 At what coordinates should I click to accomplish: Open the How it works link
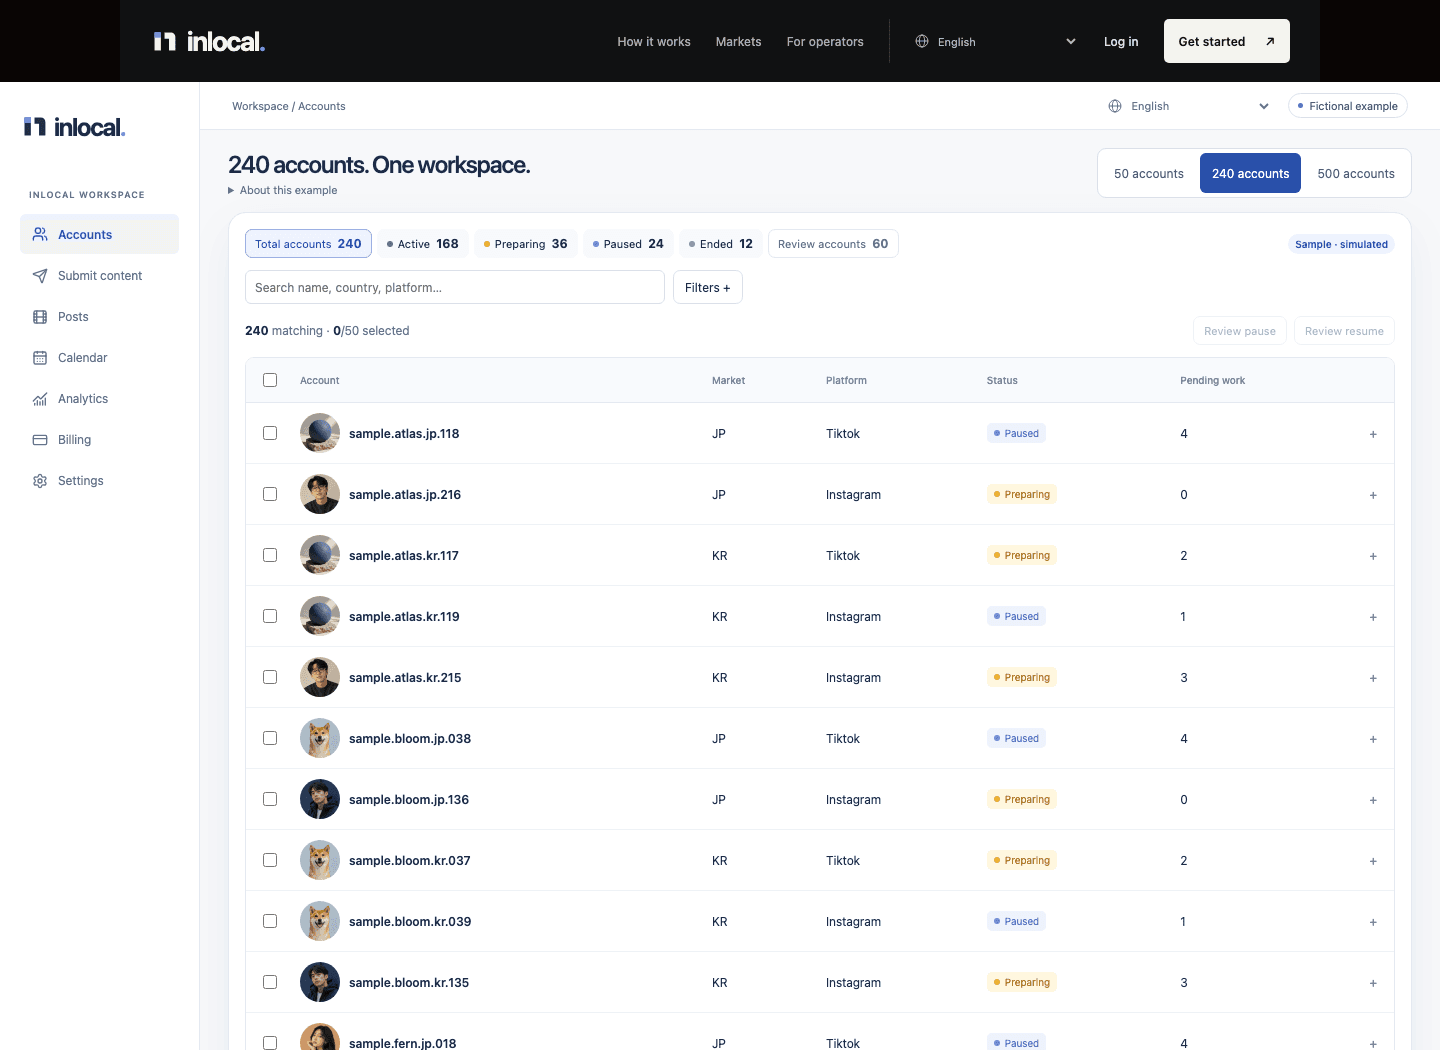[654, 41]
